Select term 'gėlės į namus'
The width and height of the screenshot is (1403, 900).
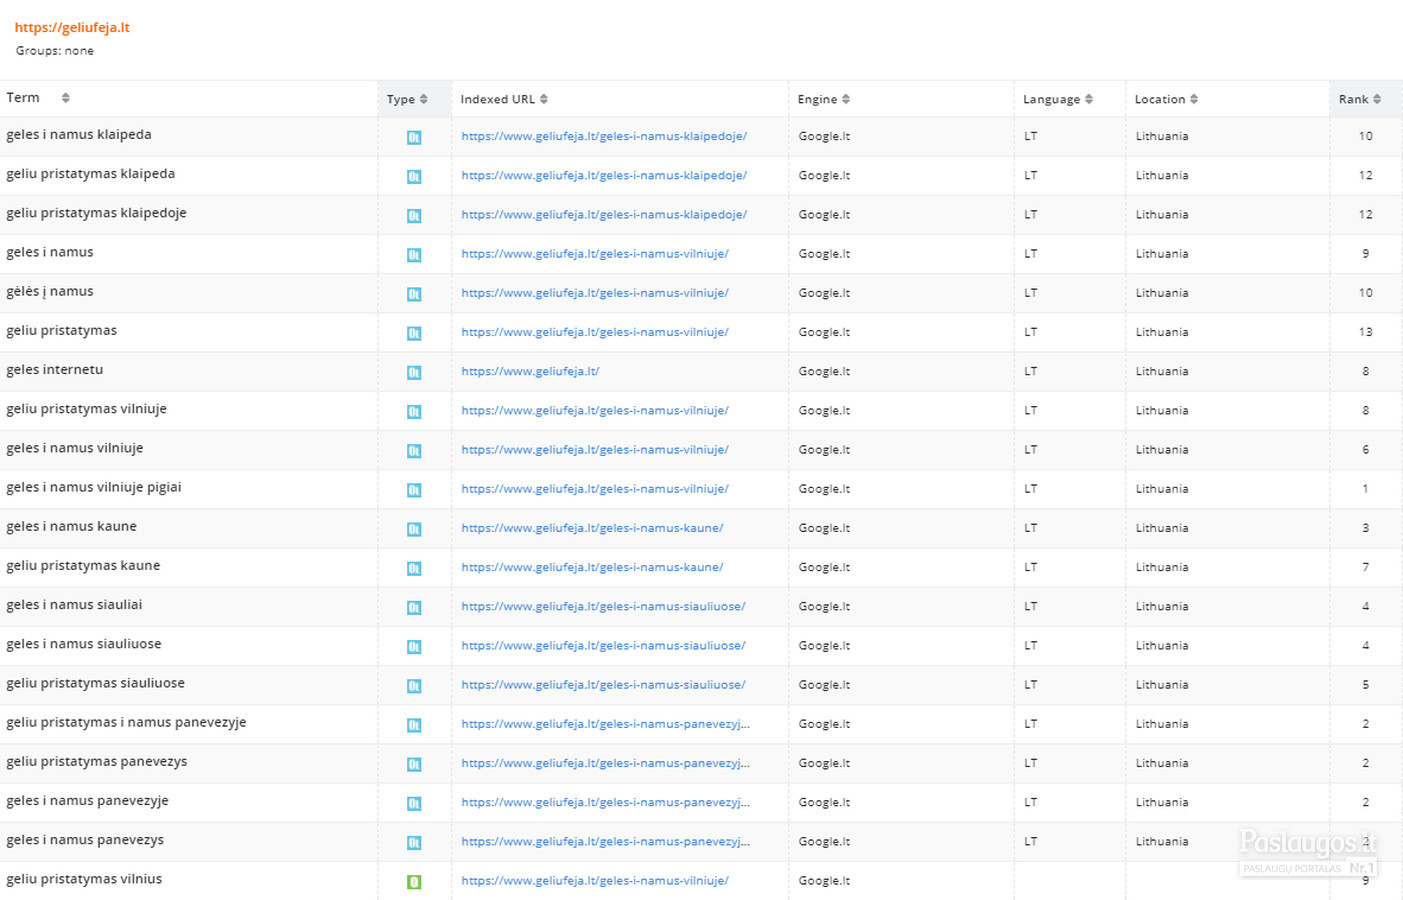point(50,291)
